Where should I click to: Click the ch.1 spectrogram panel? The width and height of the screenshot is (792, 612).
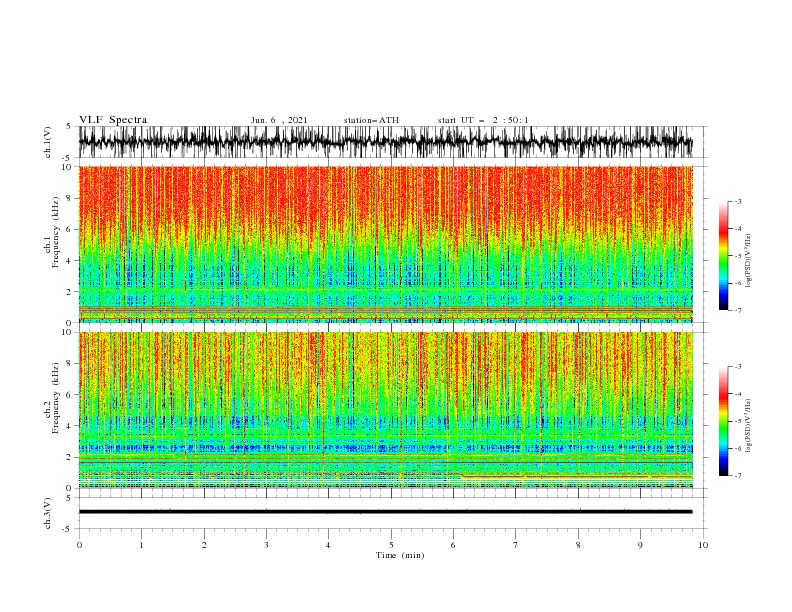pos(385,244)
